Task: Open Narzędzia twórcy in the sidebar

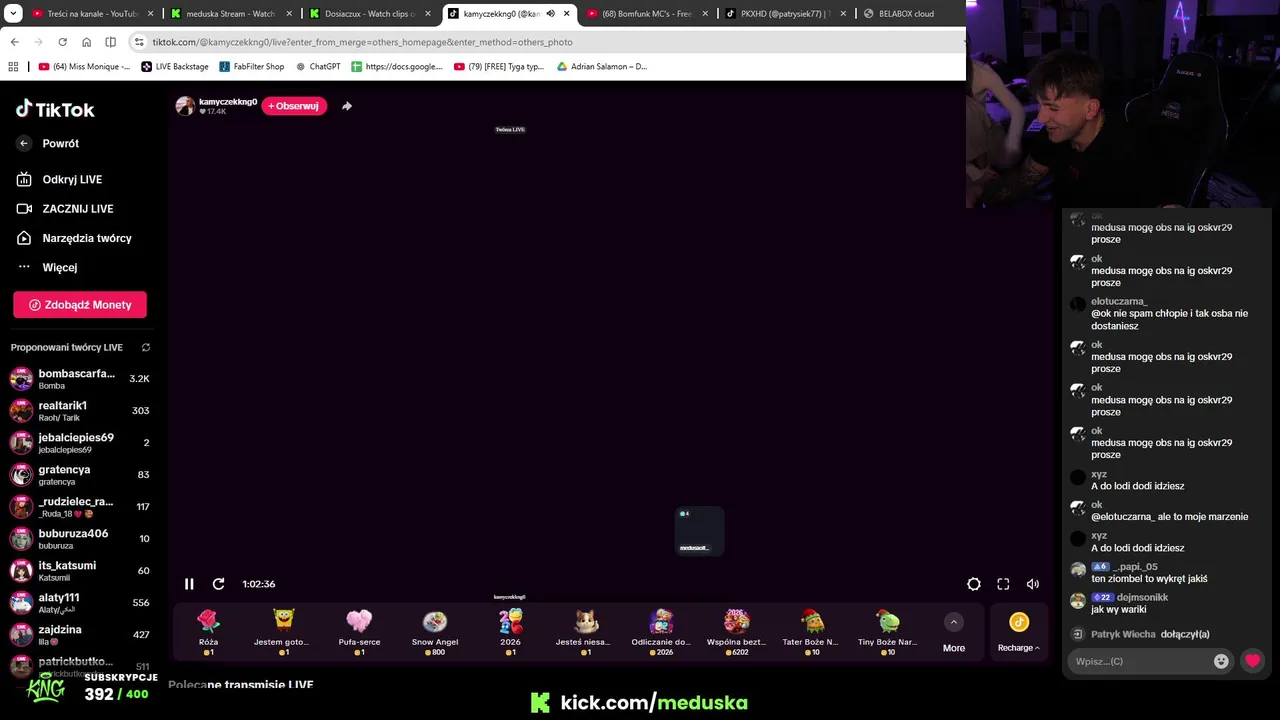Action: click(74, 238)
